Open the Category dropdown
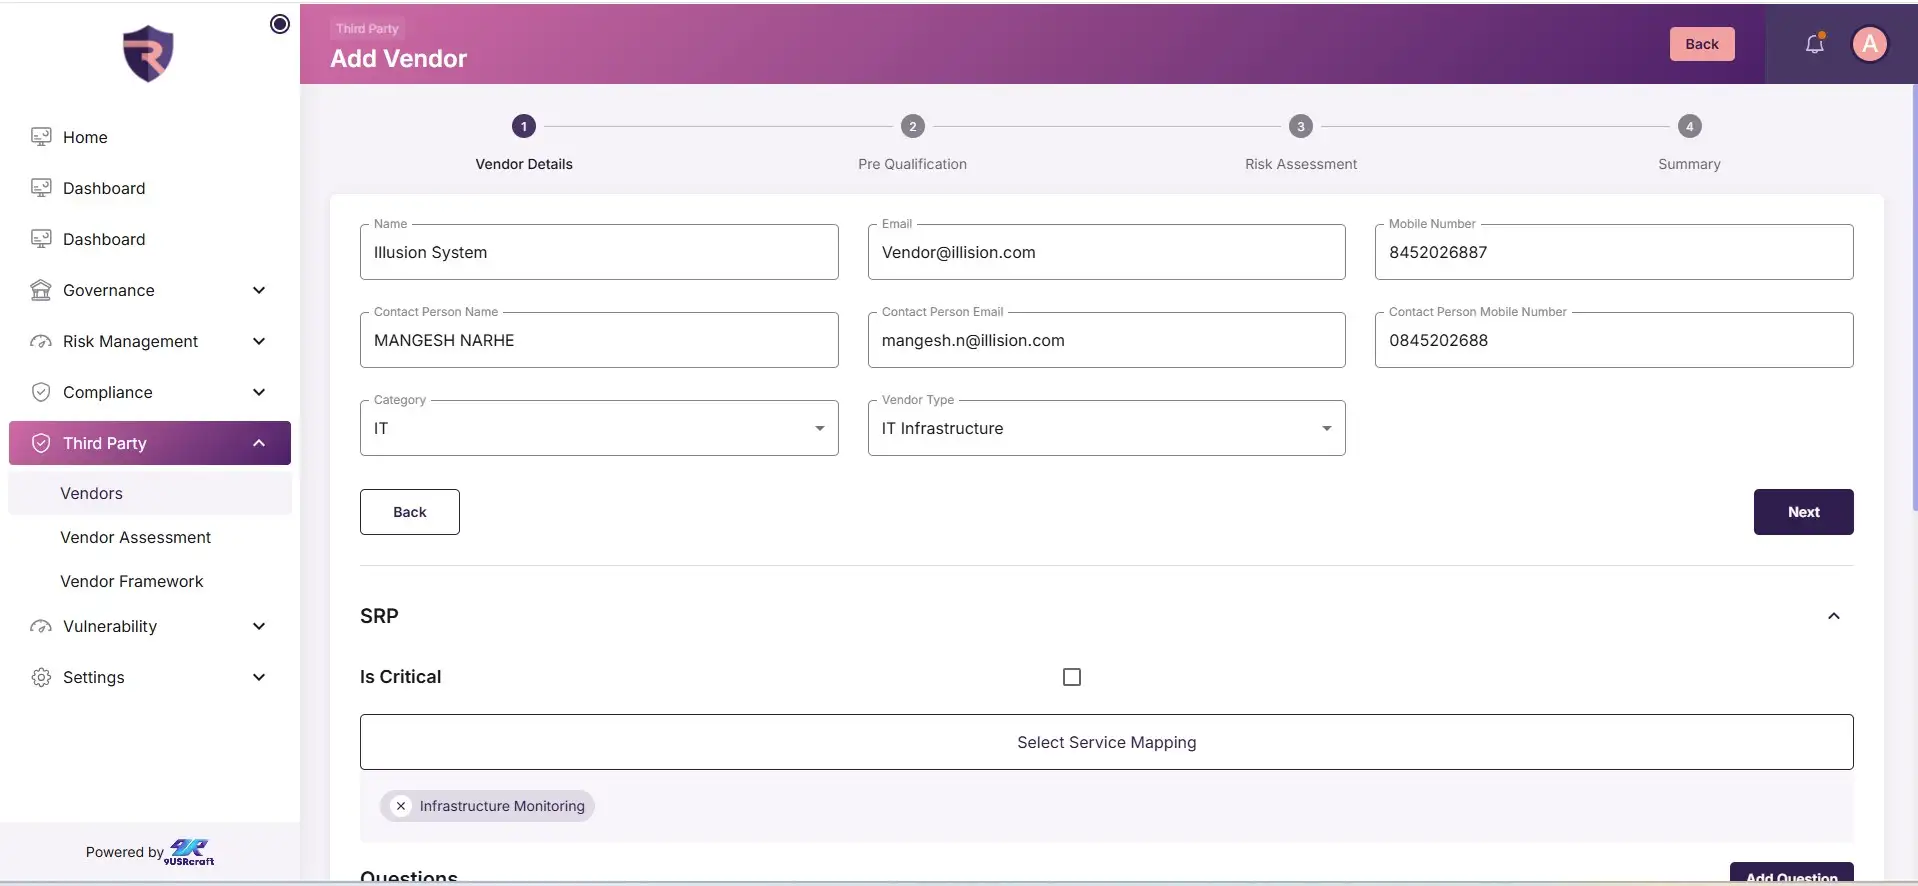The width and height of the screenshot is (1918, 886). click(x=599, y=428)
